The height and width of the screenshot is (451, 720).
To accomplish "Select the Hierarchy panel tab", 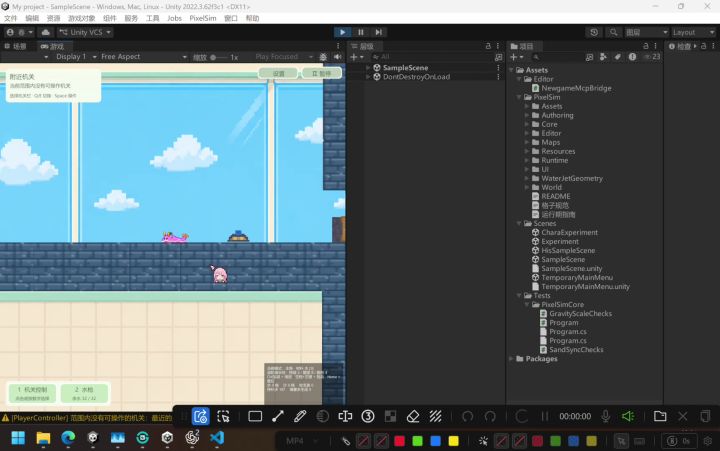I will click(363, 46).
